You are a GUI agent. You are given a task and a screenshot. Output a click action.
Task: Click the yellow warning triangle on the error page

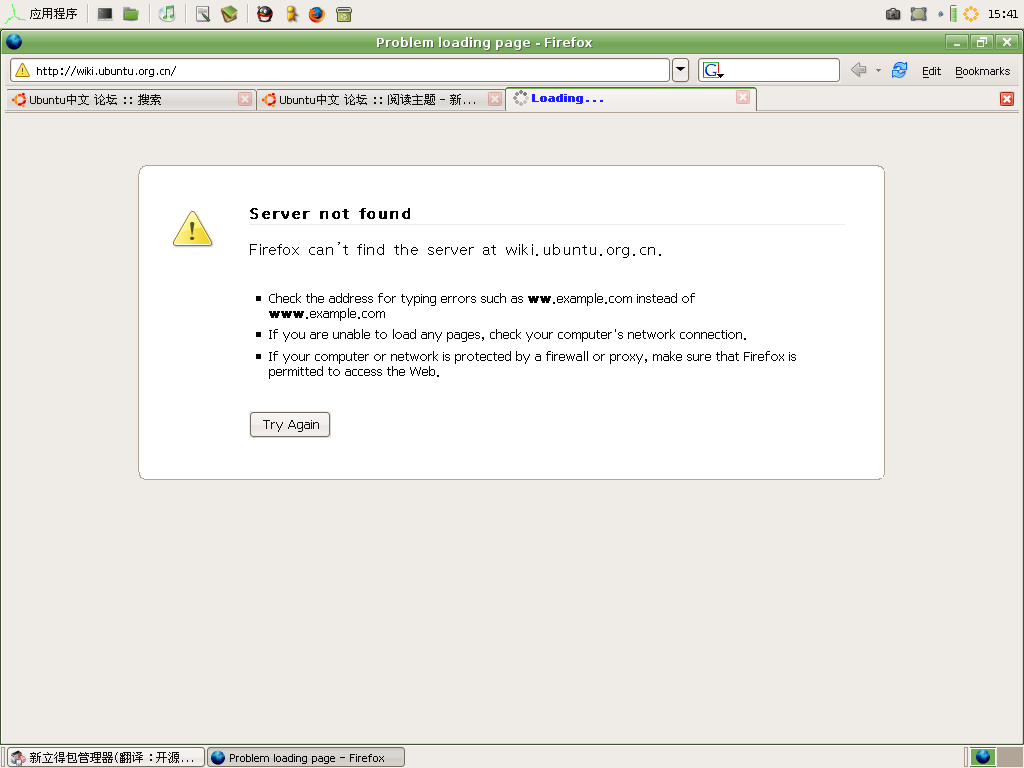click(x=192, y=229)
